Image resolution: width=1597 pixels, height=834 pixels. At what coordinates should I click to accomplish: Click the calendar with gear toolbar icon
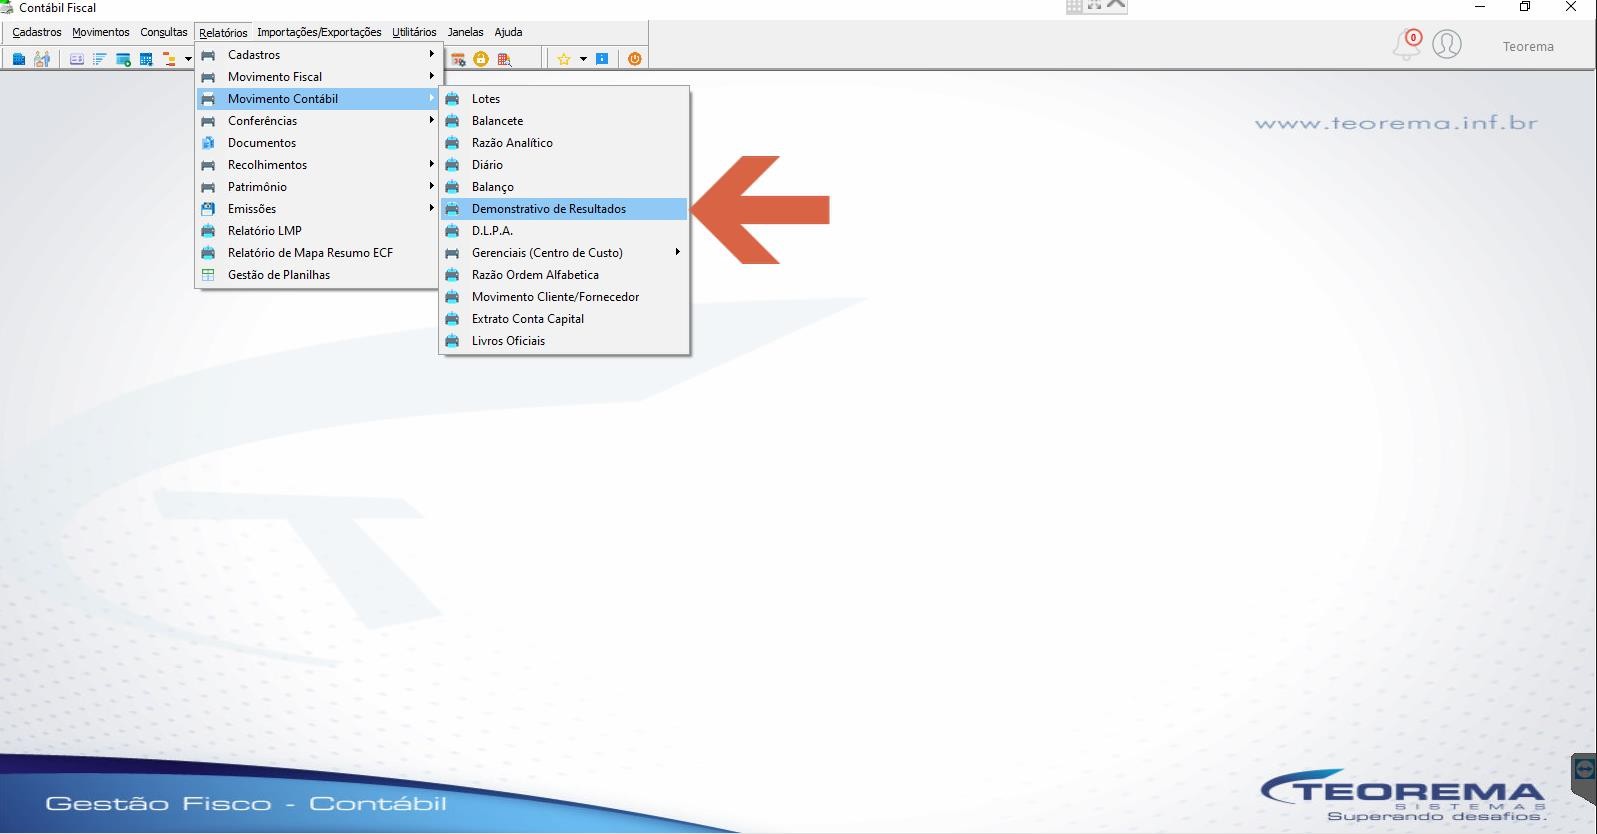tap(458, 59)
